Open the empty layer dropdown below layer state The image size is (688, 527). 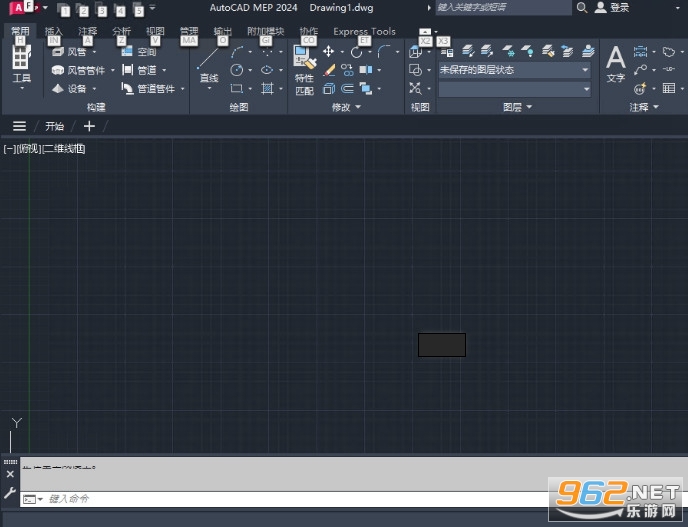(515, 89)
